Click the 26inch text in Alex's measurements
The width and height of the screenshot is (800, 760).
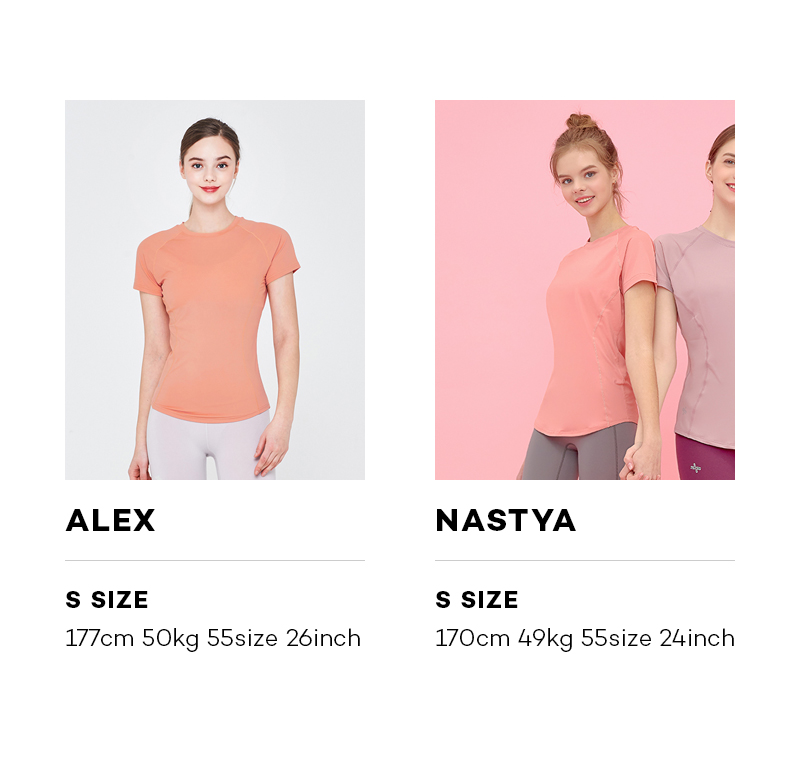[323, 639]
